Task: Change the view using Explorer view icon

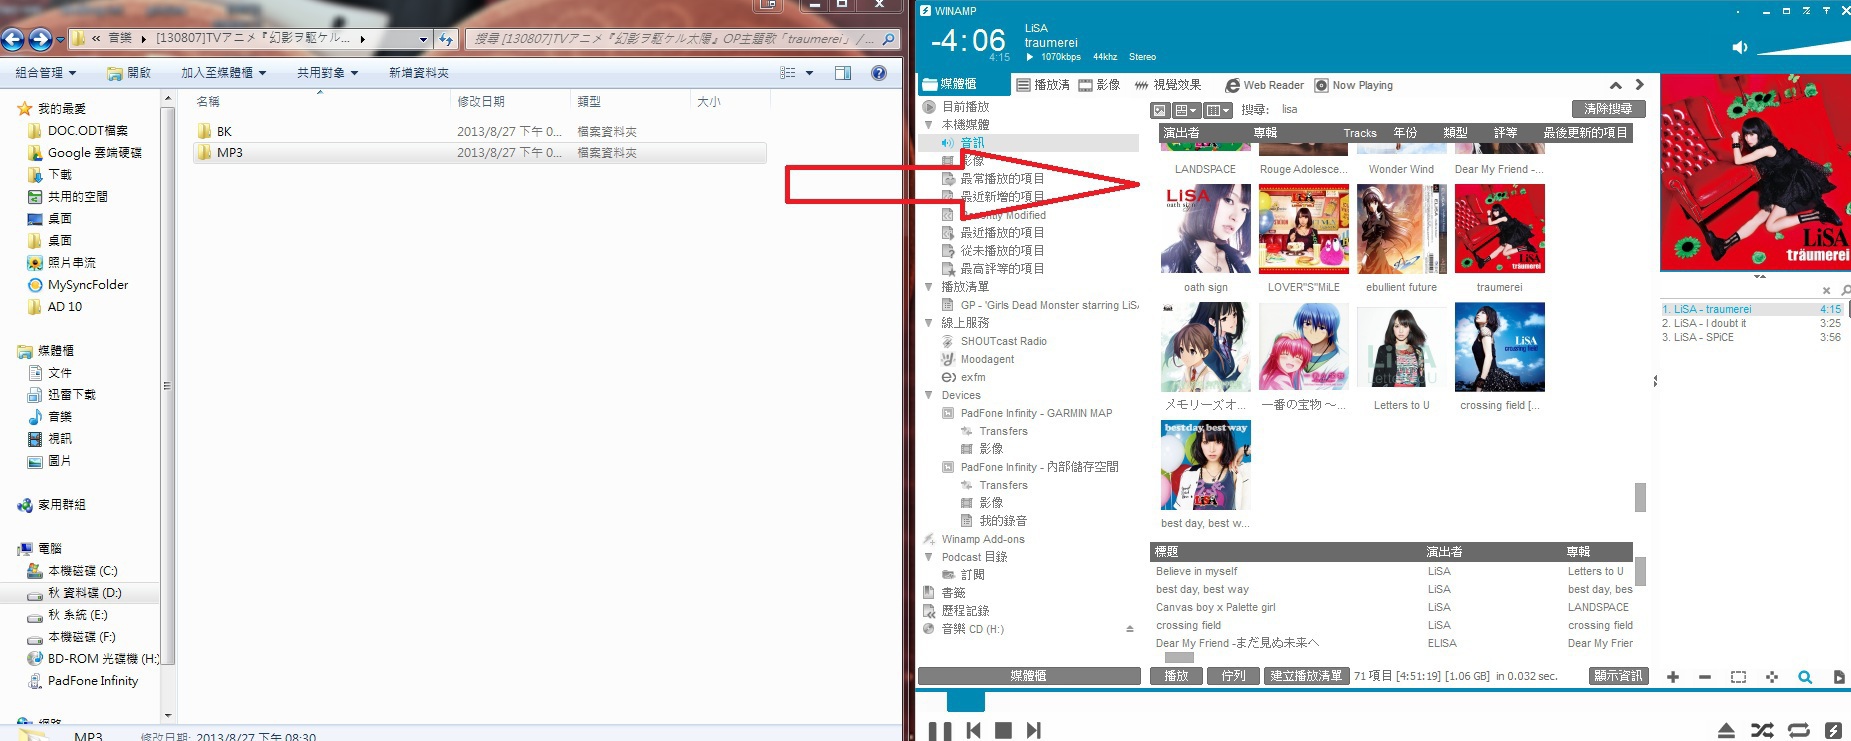Action: pos(788,72)
